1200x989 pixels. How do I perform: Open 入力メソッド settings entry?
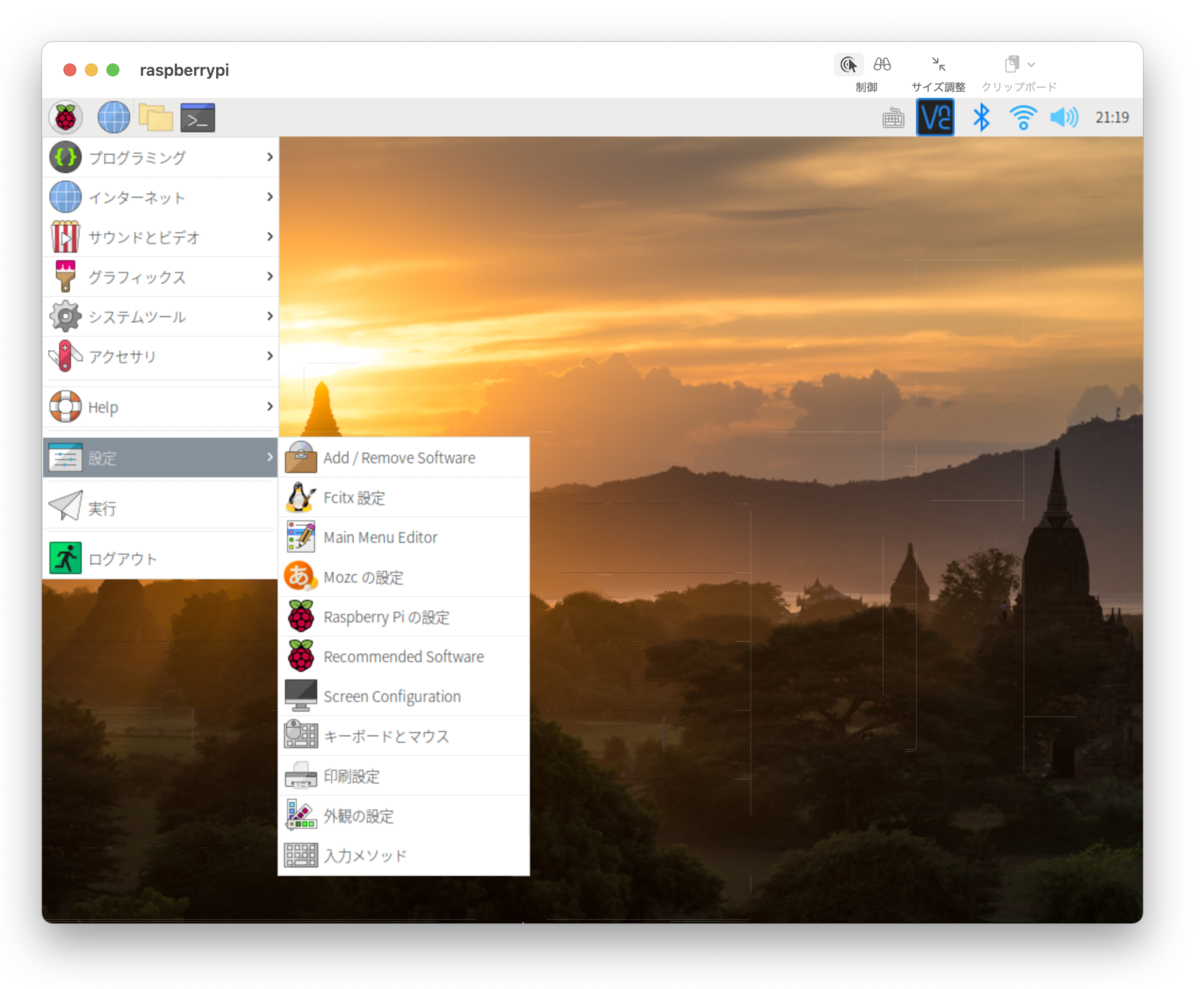[404, 856]
